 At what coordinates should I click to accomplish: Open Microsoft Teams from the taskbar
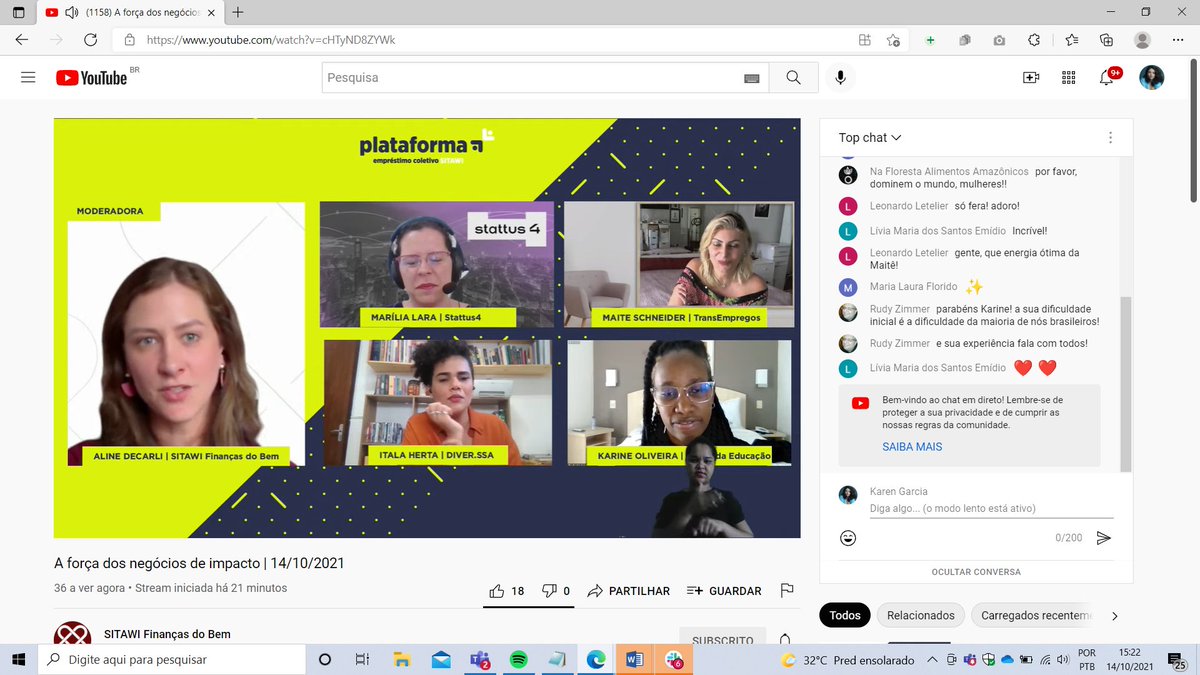(480, 660)
